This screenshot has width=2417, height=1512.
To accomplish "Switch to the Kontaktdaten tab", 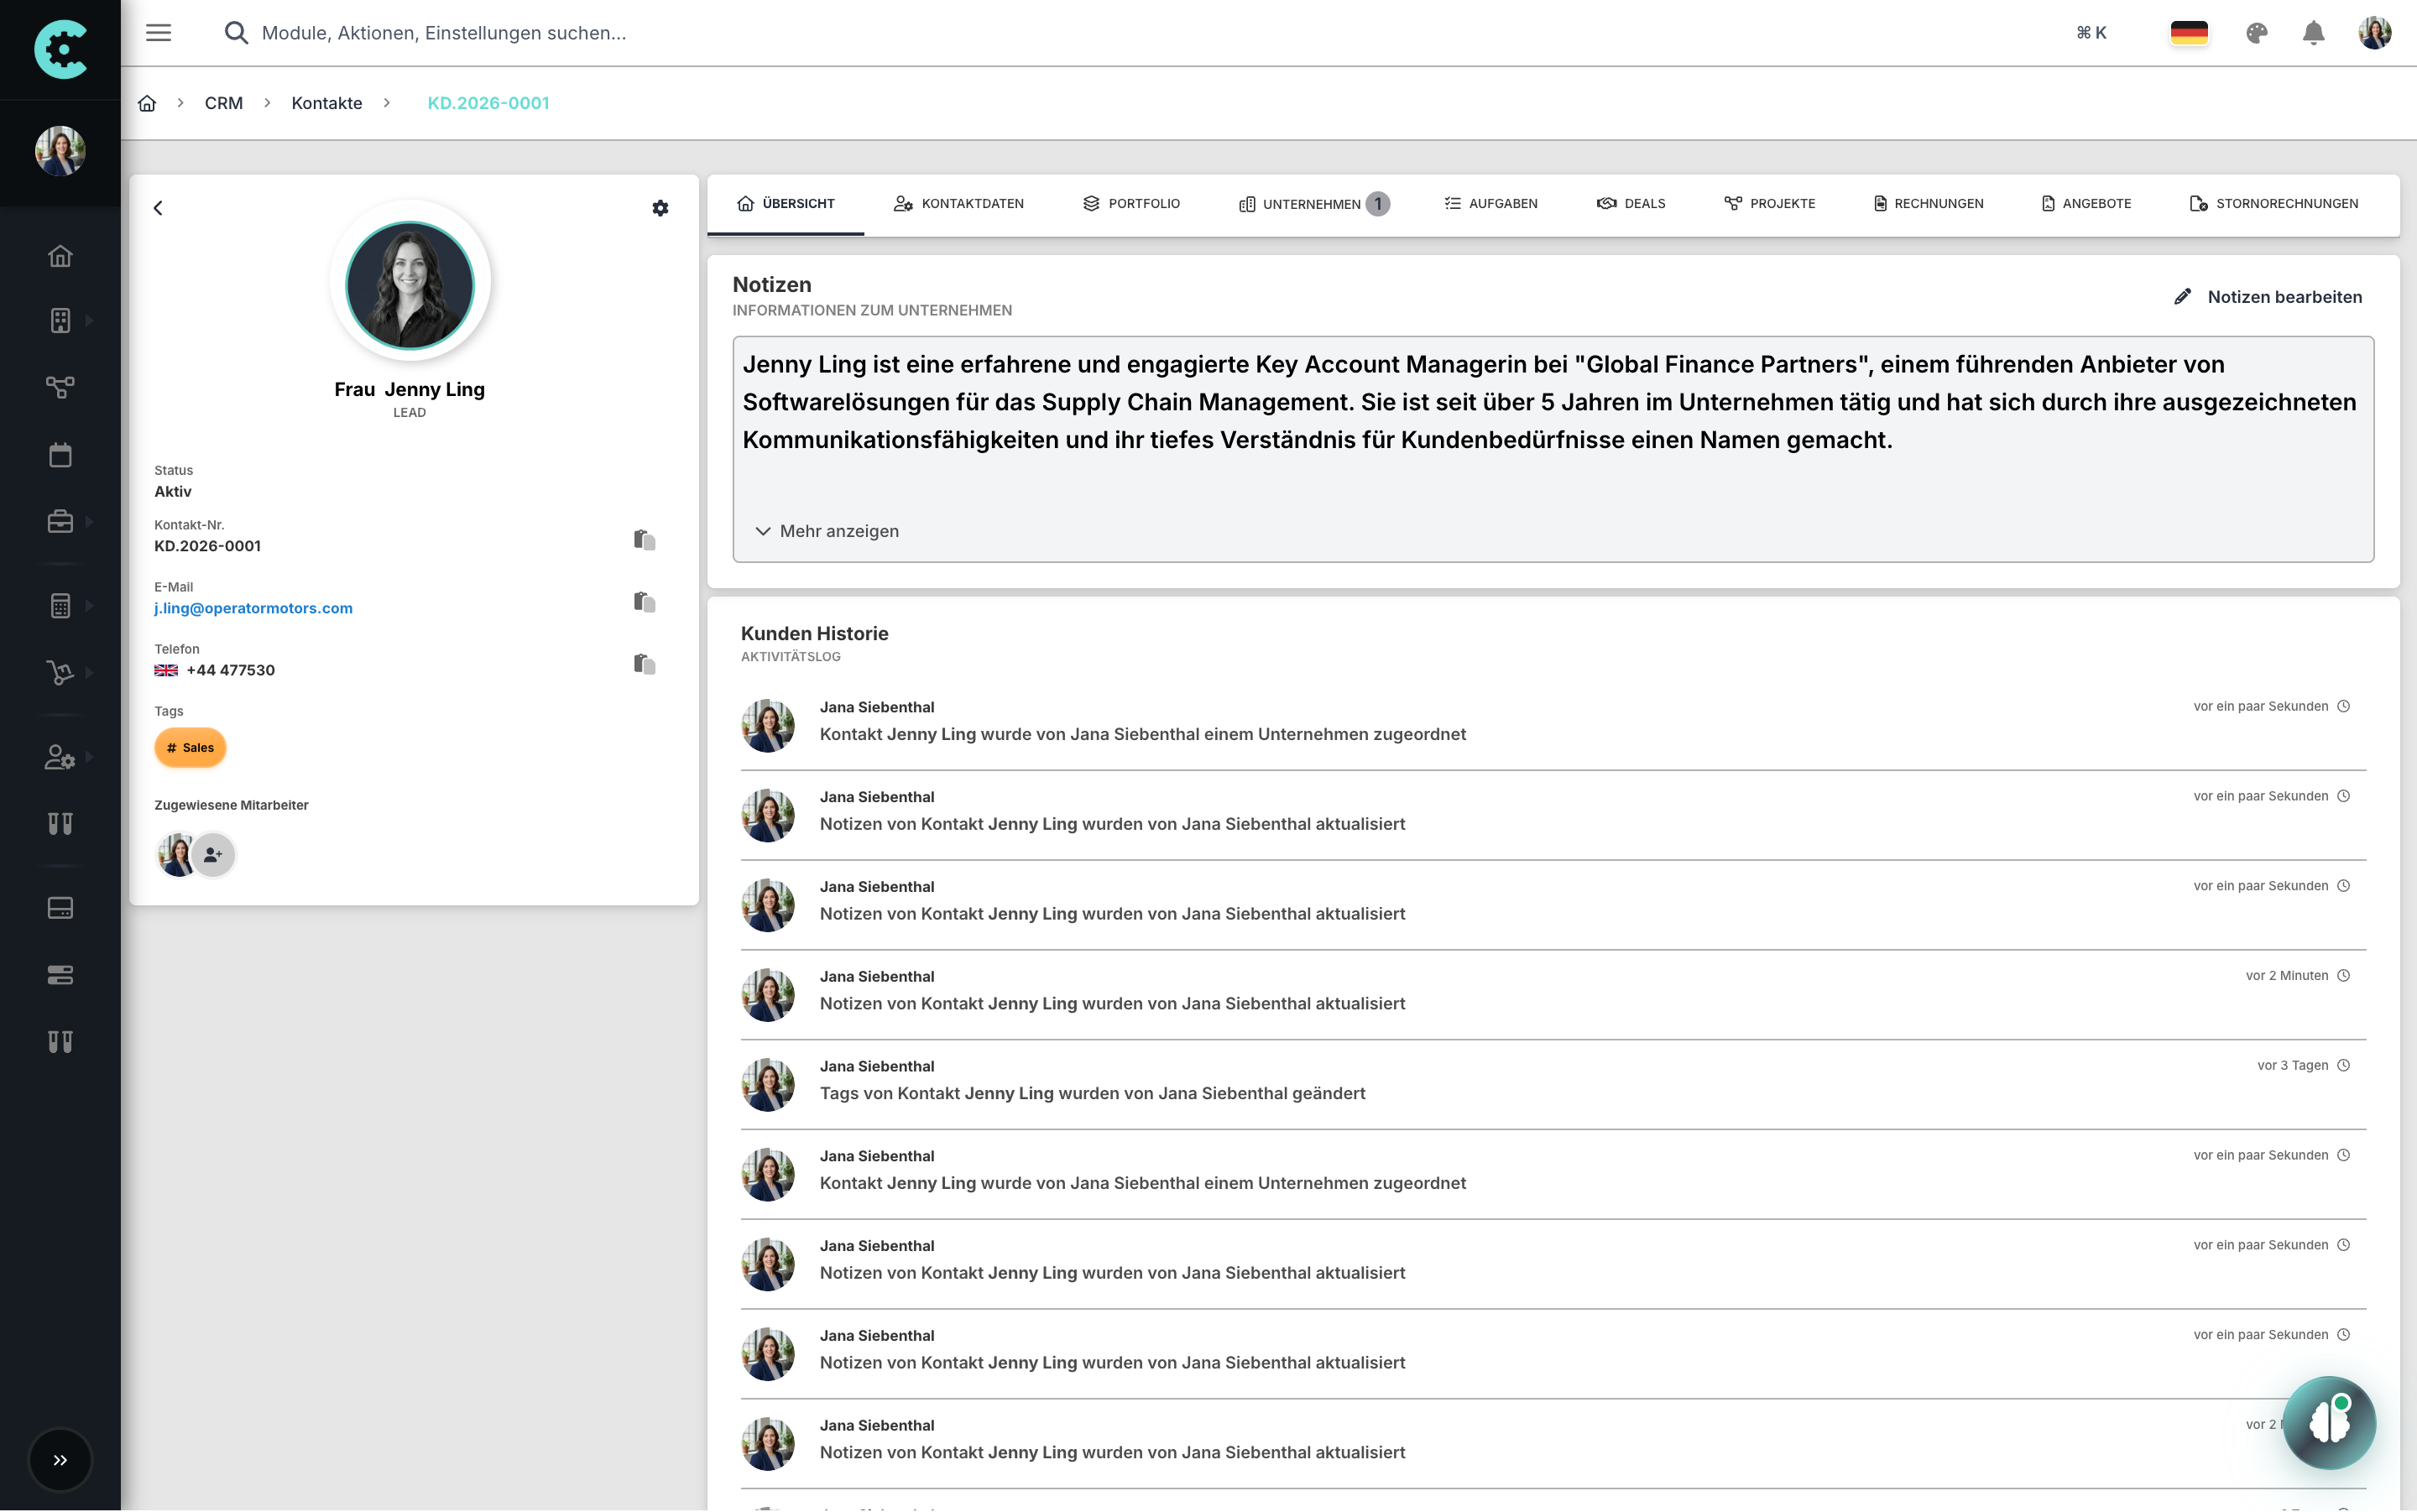I will tap(958, 203).
